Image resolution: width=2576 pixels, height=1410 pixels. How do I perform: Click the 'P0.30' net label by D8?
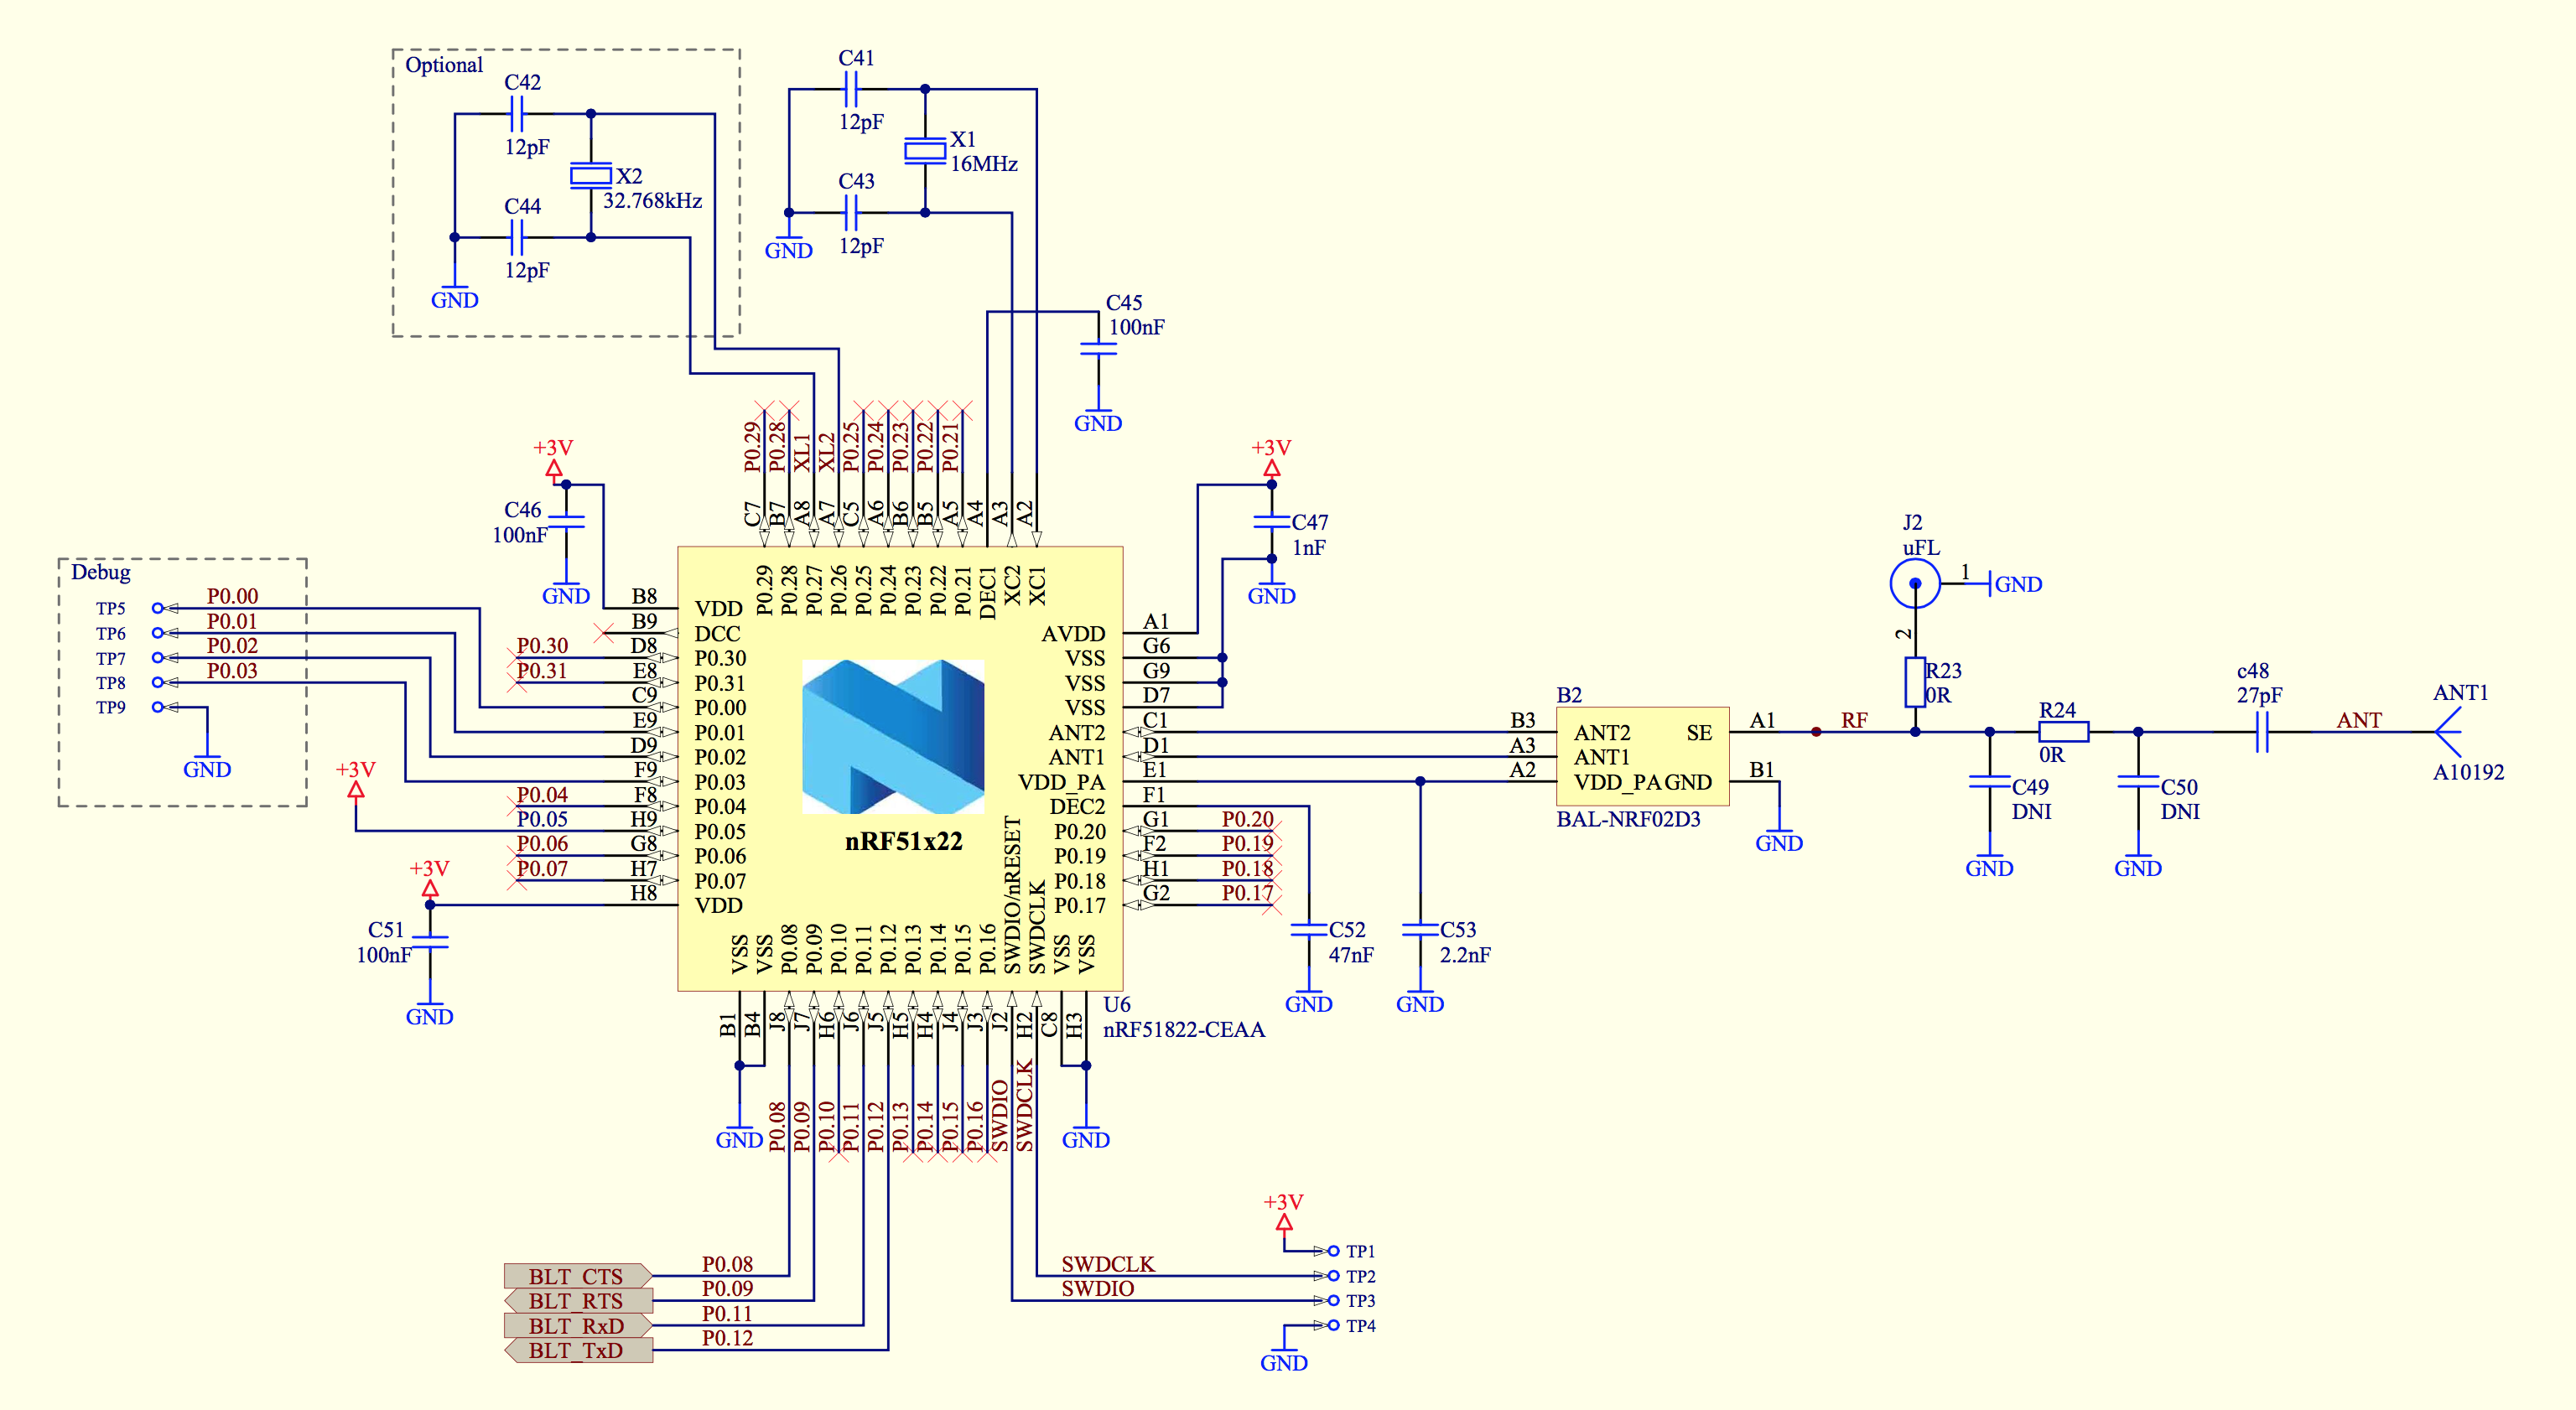point(542,646)
